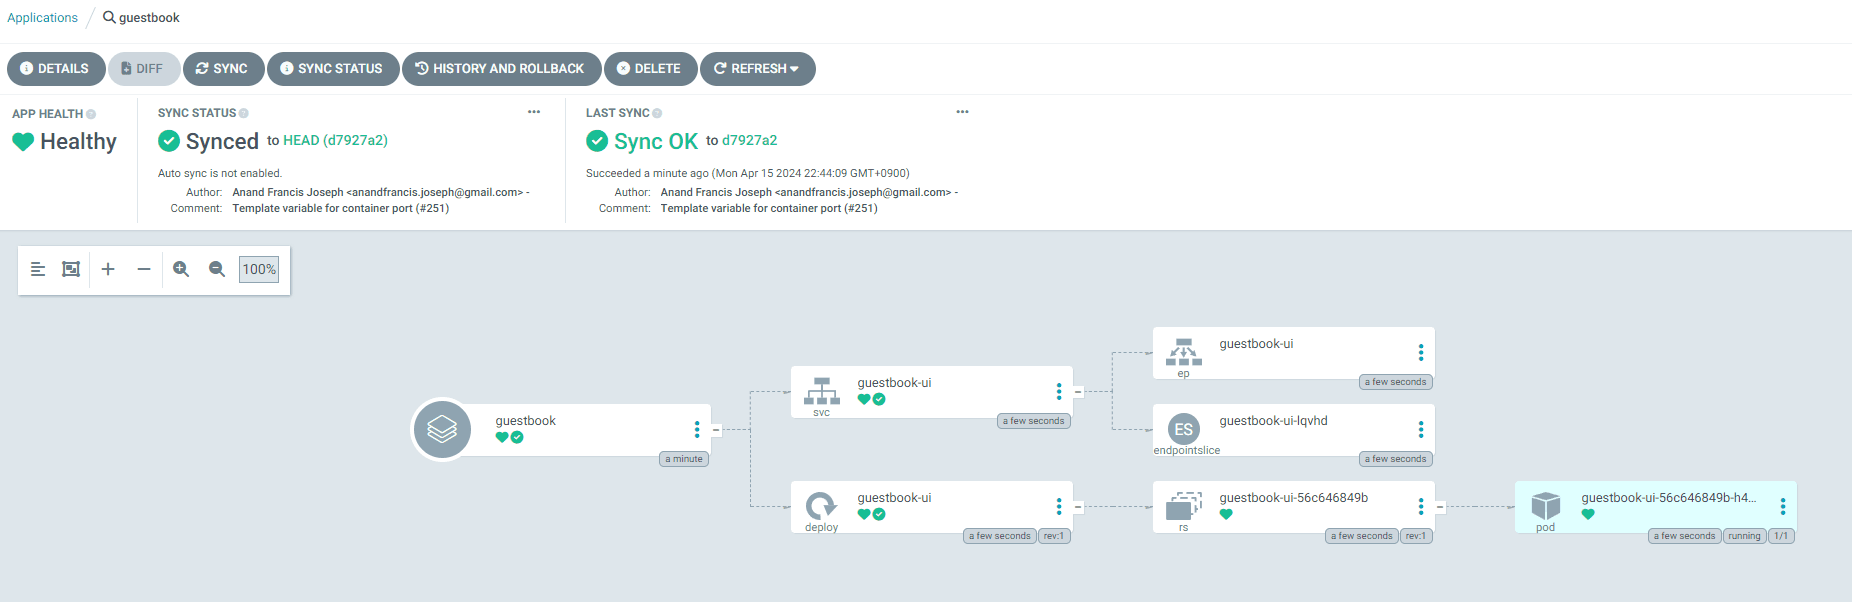Click the plus icon to expand all nodes
This screenshot has height=602, width=1852.
point(108,269)
